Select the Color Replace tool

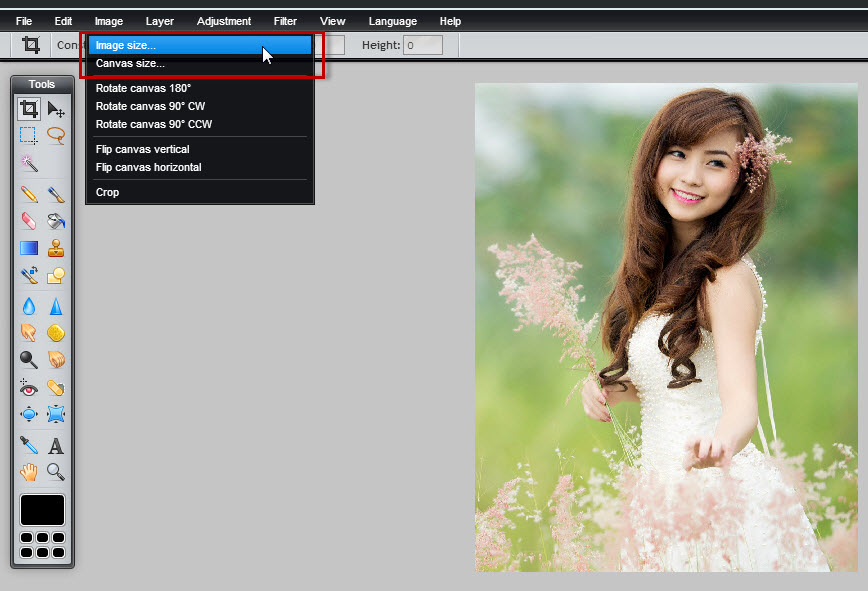click(29, 274)
